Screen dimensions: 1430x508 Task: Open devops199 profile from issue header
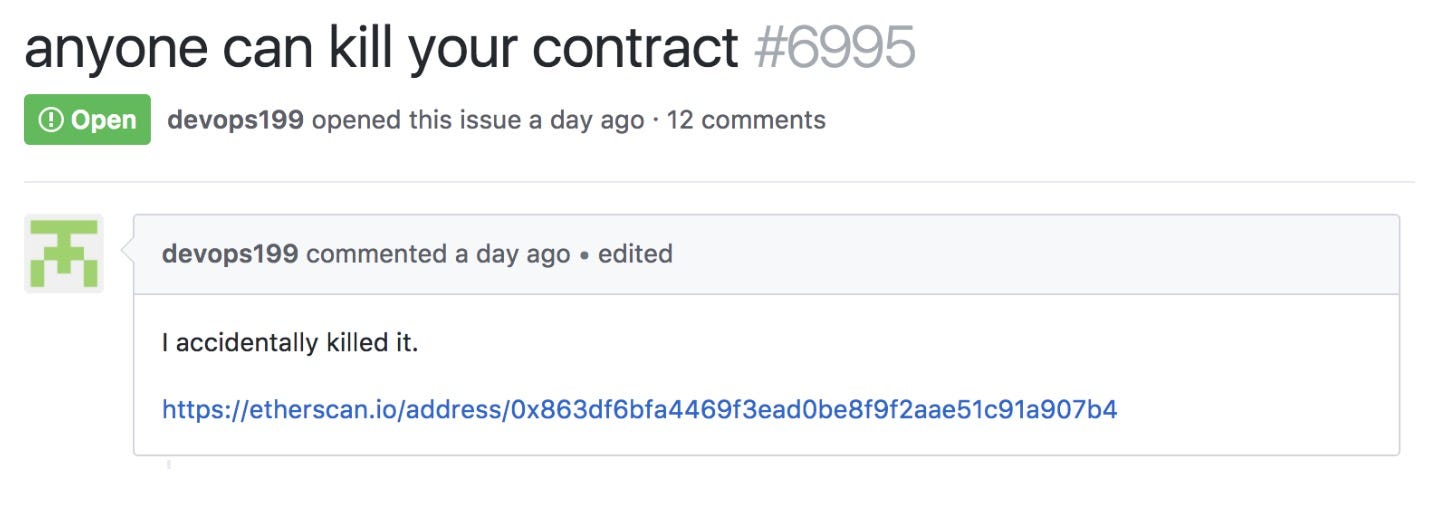point(235,120)
